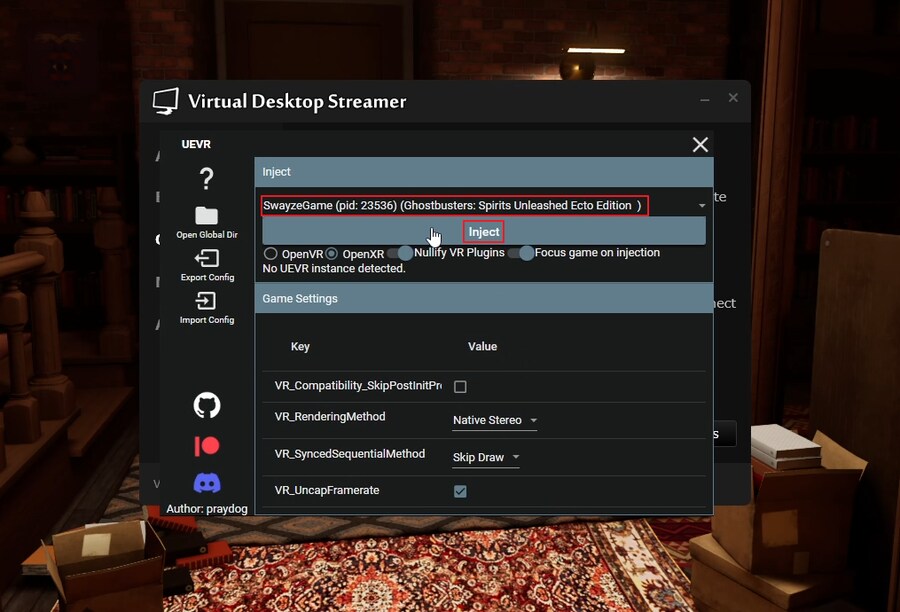The image size is (900, 612).
Task: Open the Discord icon in sidebar
Action: coord(206,484)
